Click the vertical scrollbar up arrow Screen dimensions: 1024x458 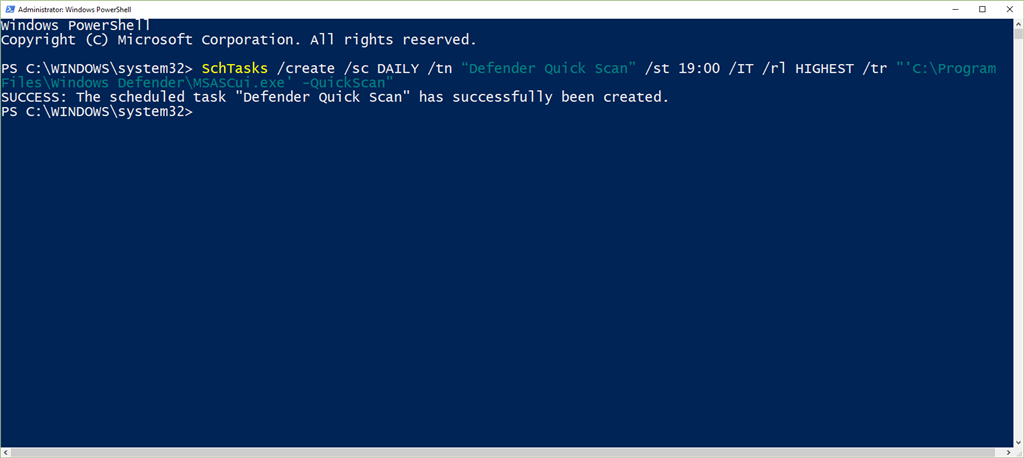[x=1018, y=25]
